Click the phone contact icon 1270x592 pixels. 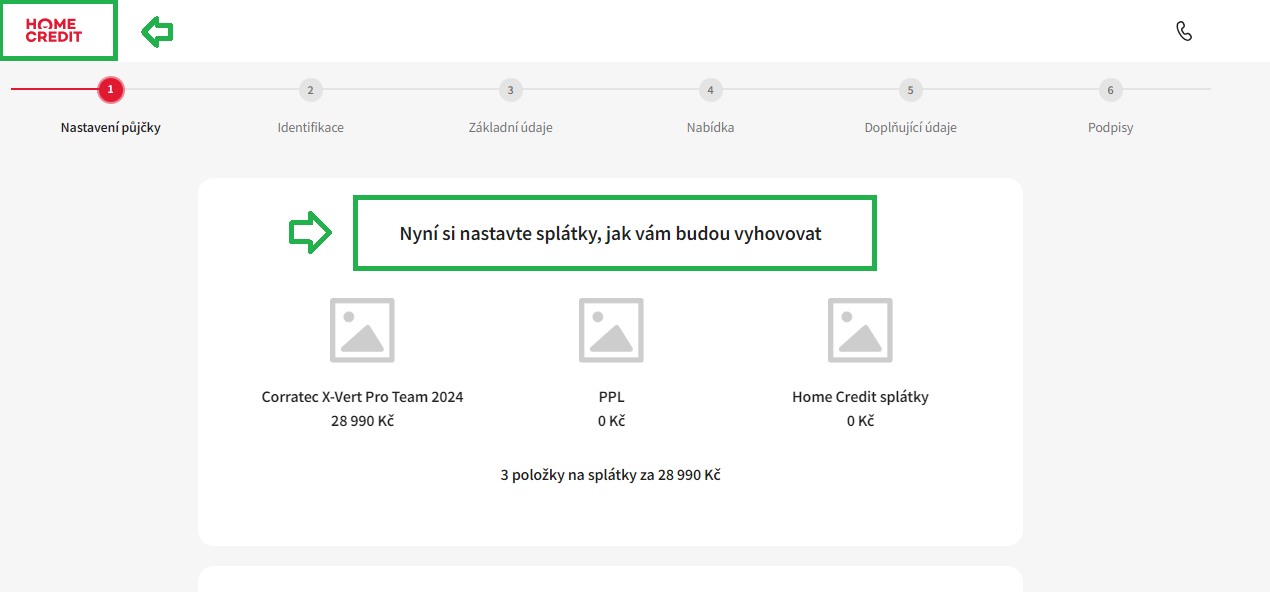(x=1184, y=31)
